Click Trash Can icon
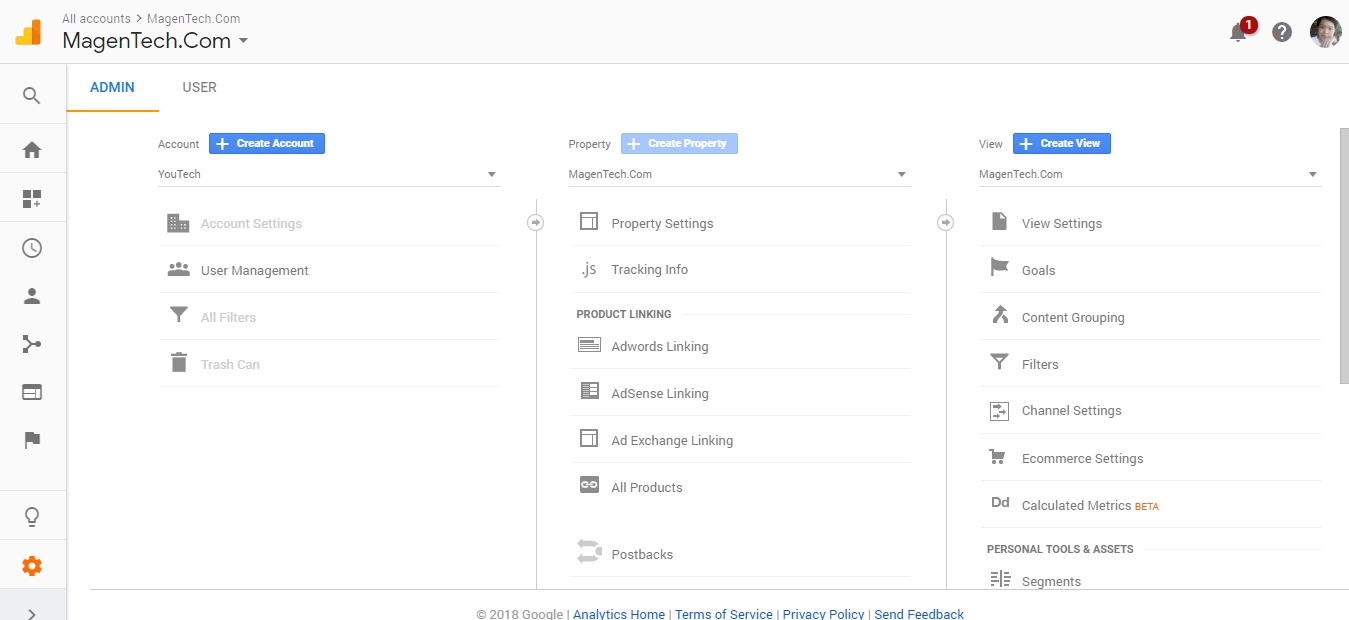This screenshot has width=1349, height=620. (x=178, y=363)
